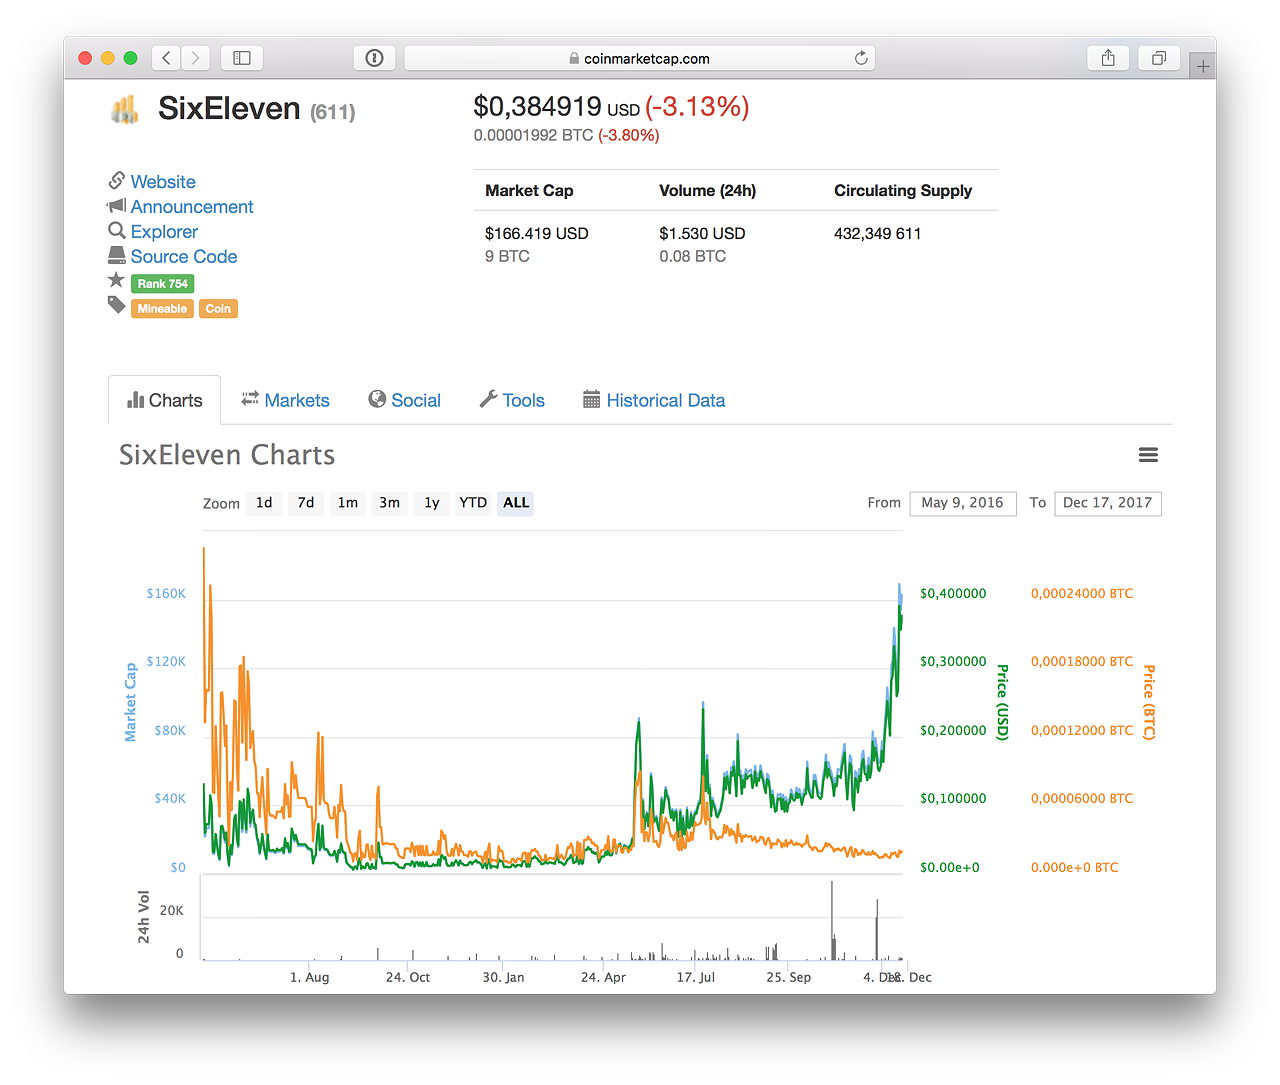Edit the From date May 9, 2016
The width and height of the screenshot is (1280, 1085).
pos(962,503)
